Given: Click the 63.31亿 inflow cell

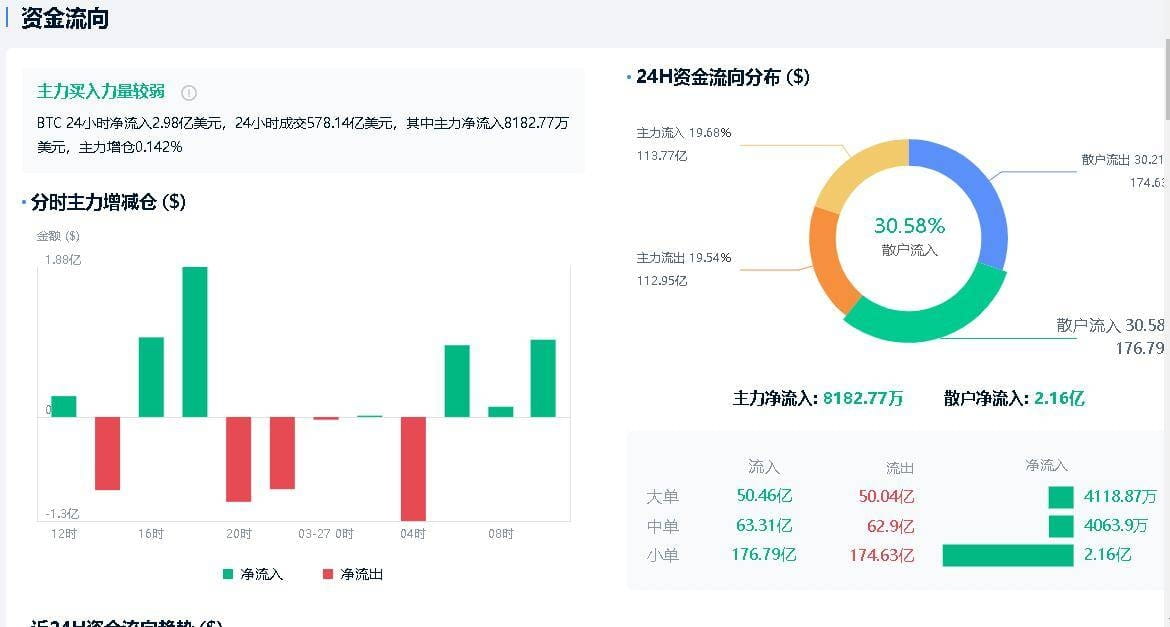Looking at the screenshot, I should pos(764,525).
